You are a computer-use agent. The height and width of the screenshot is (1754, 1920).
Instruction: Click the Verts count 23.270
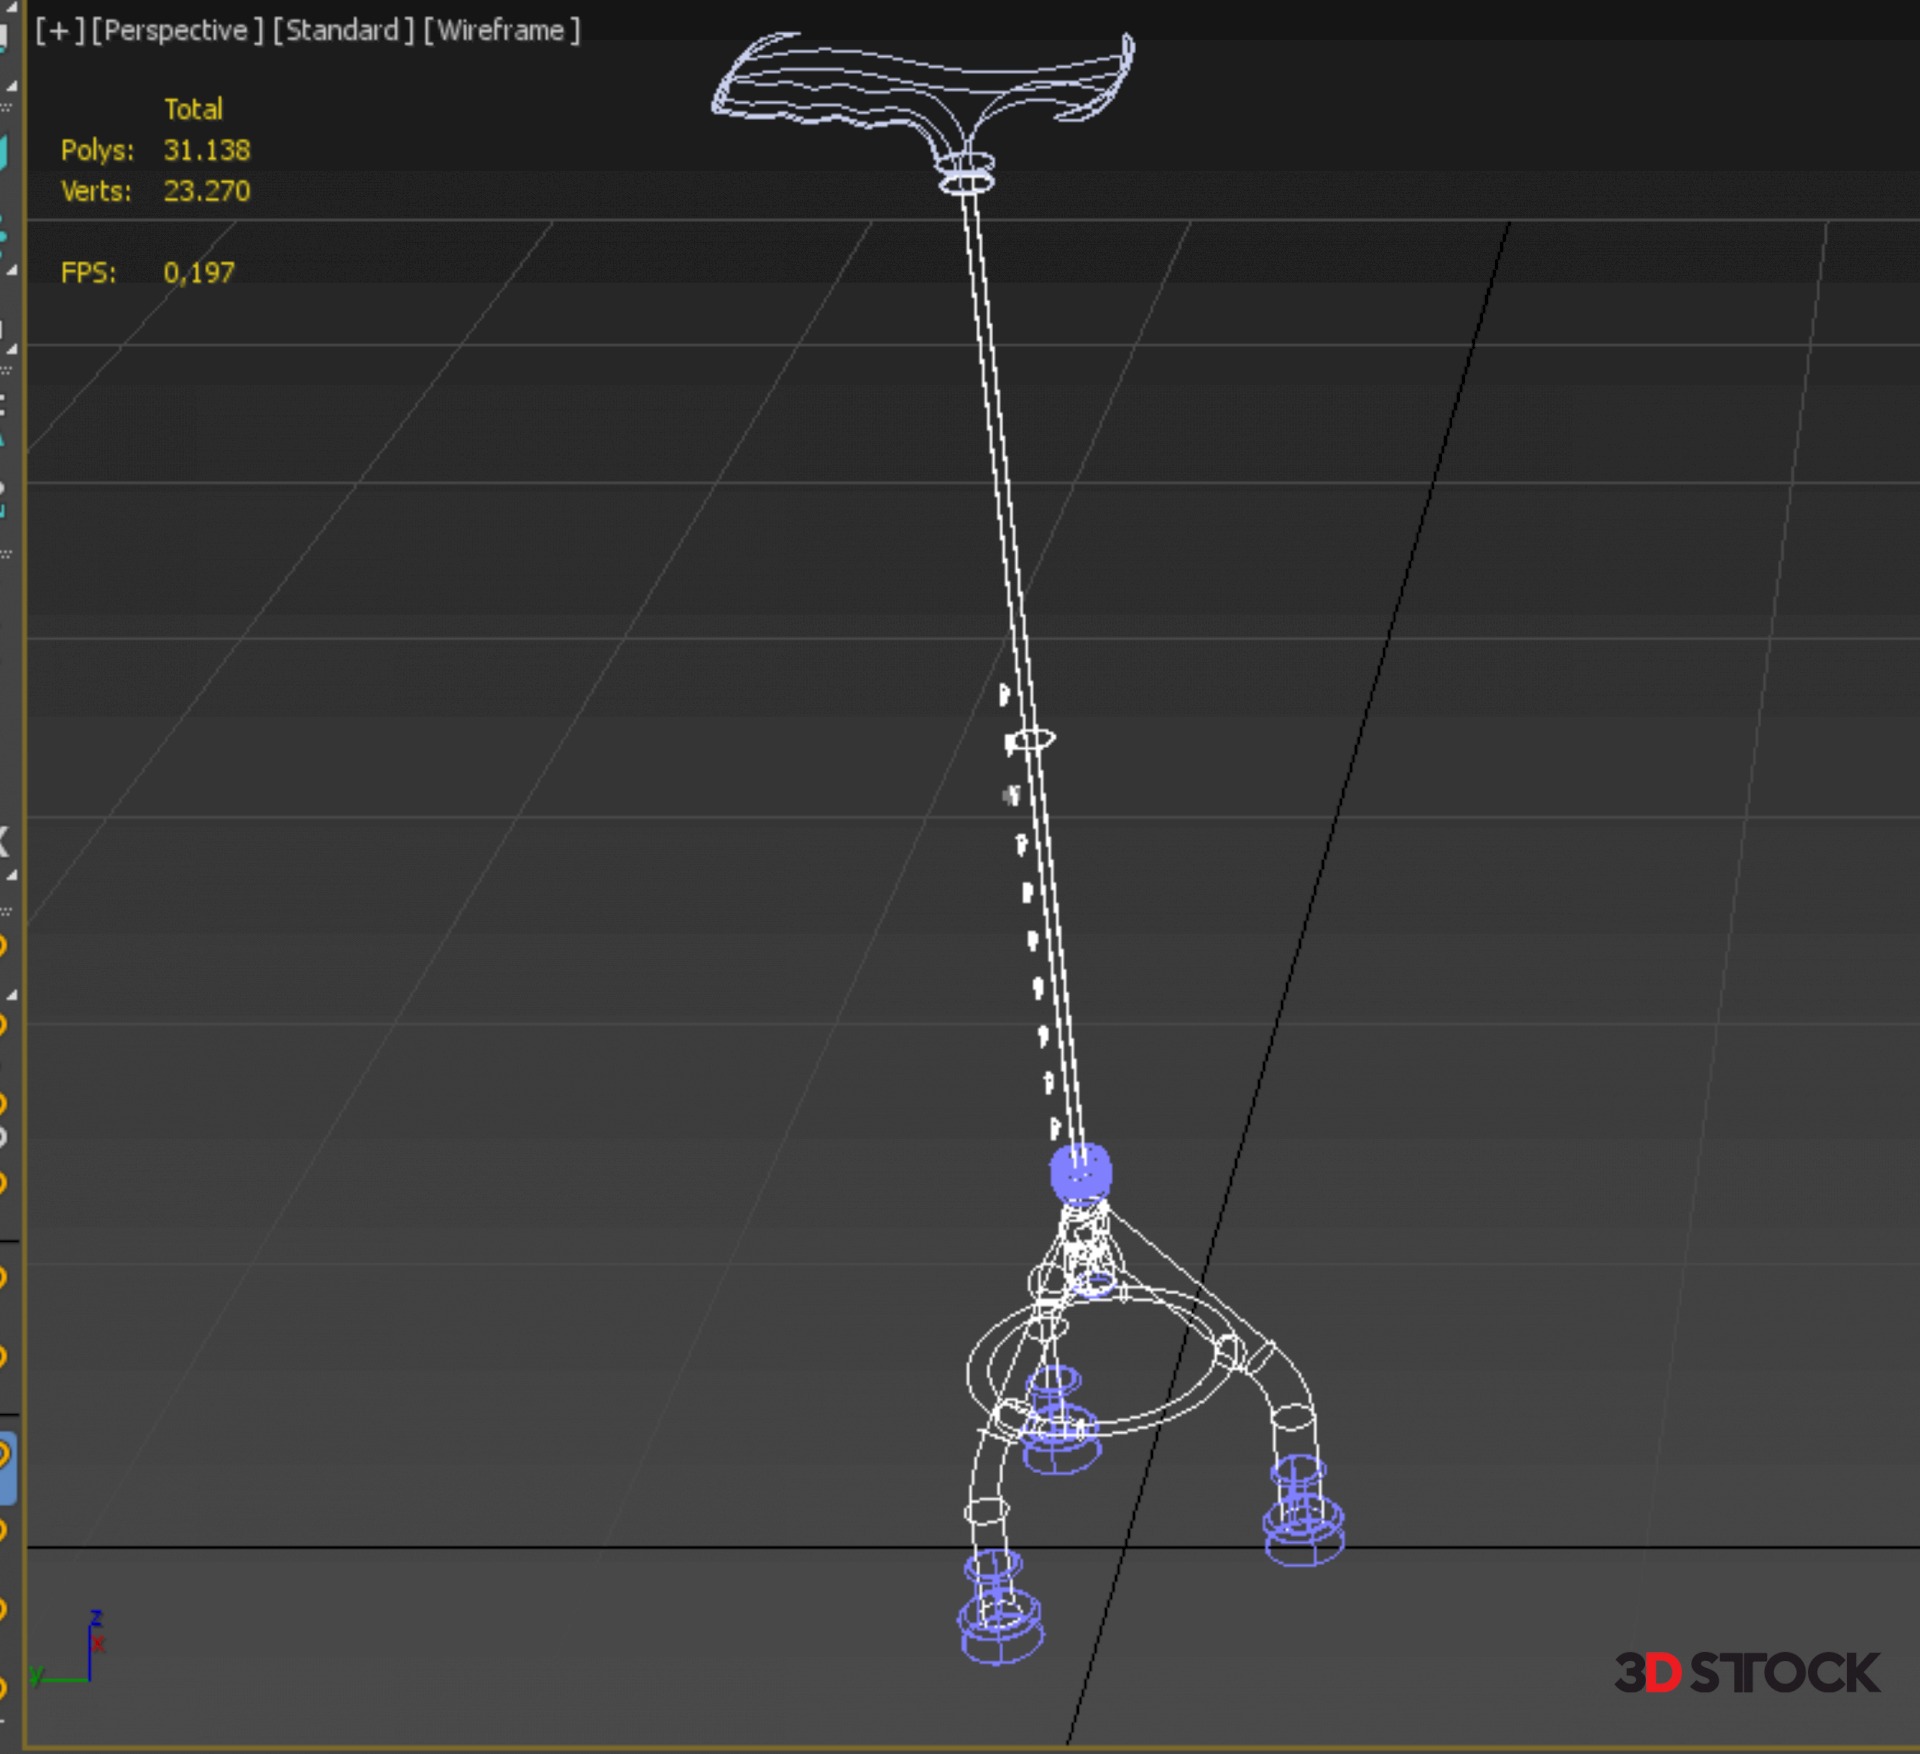[207, 191]
